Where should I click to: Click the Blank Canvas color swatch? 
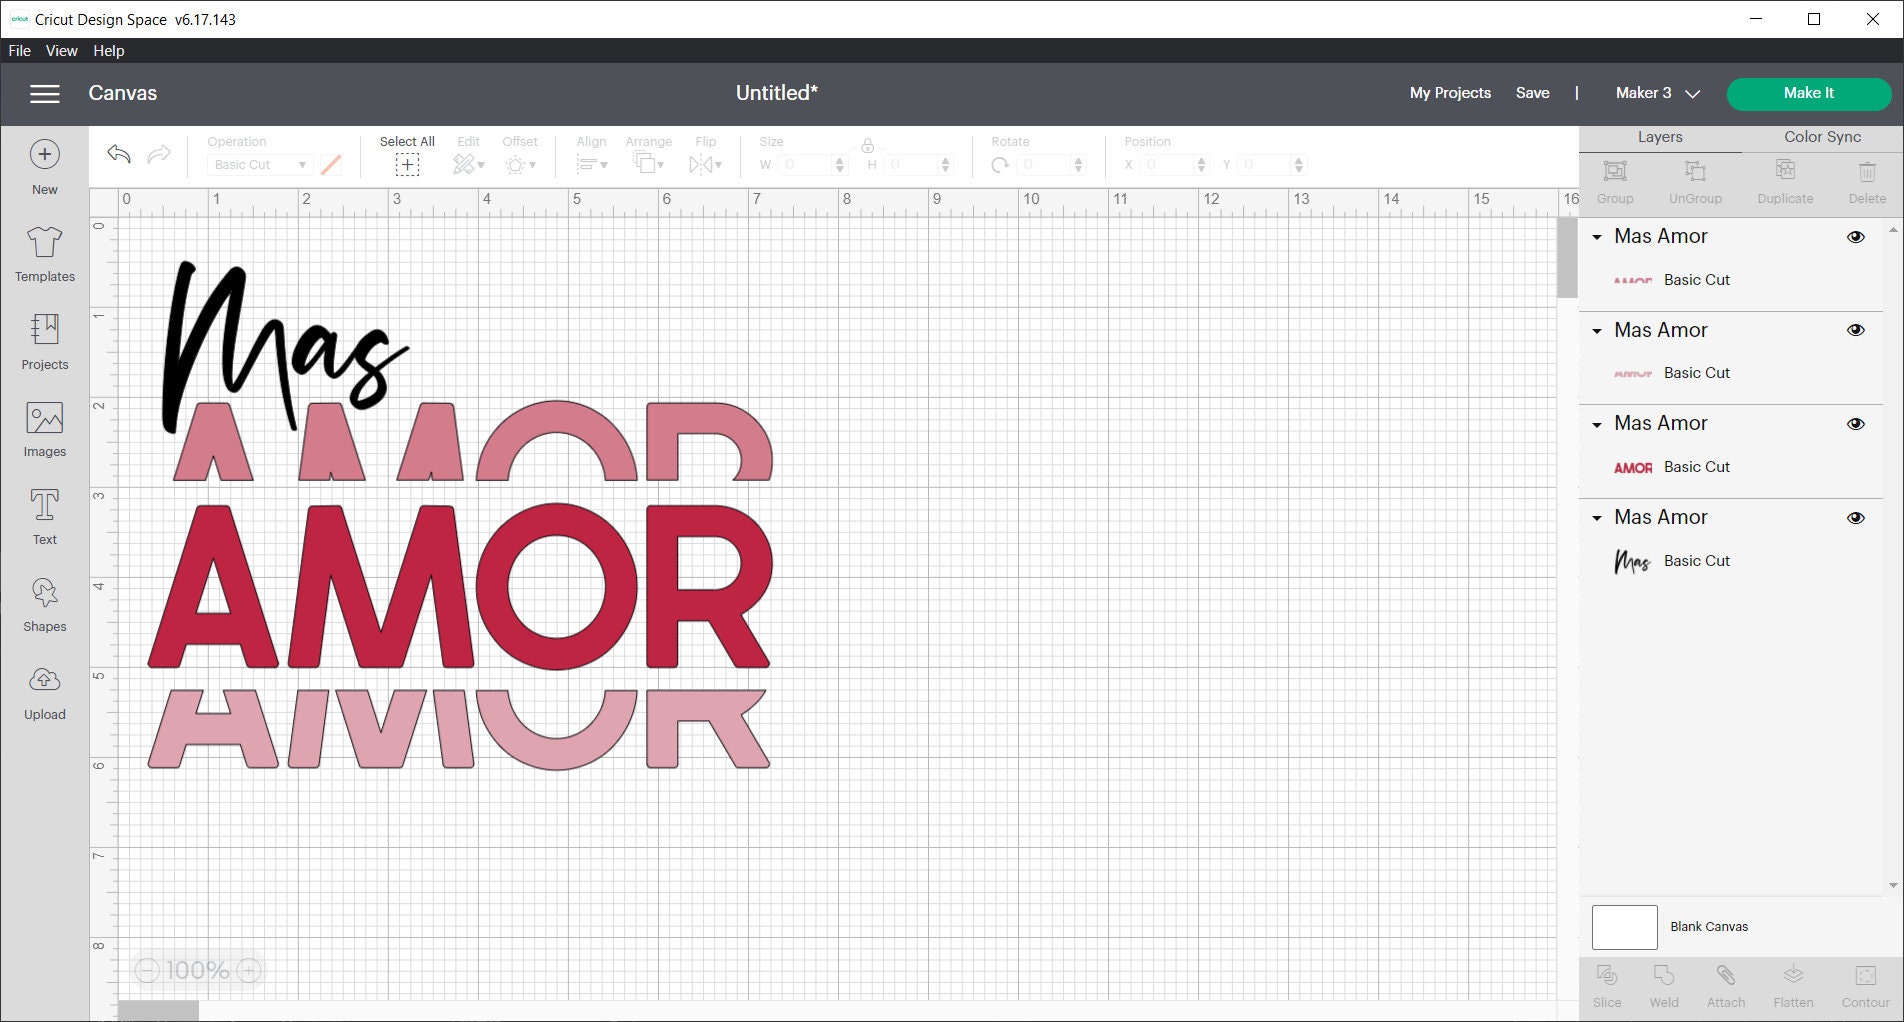coord(1623,927)
